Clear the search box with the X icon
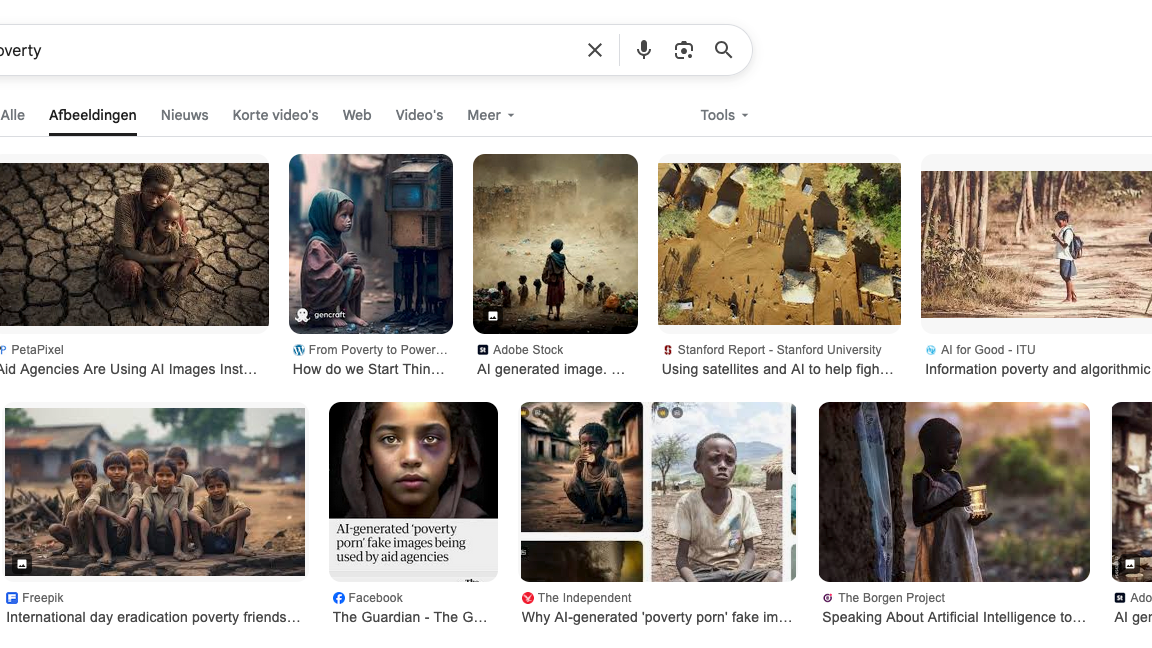 [x=595, y=50]
